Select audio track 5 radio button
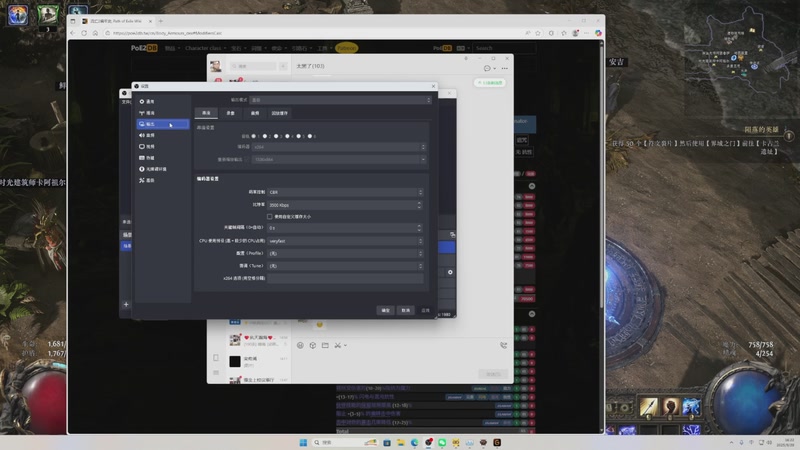The image size is (800, 450). coord(298,136)
